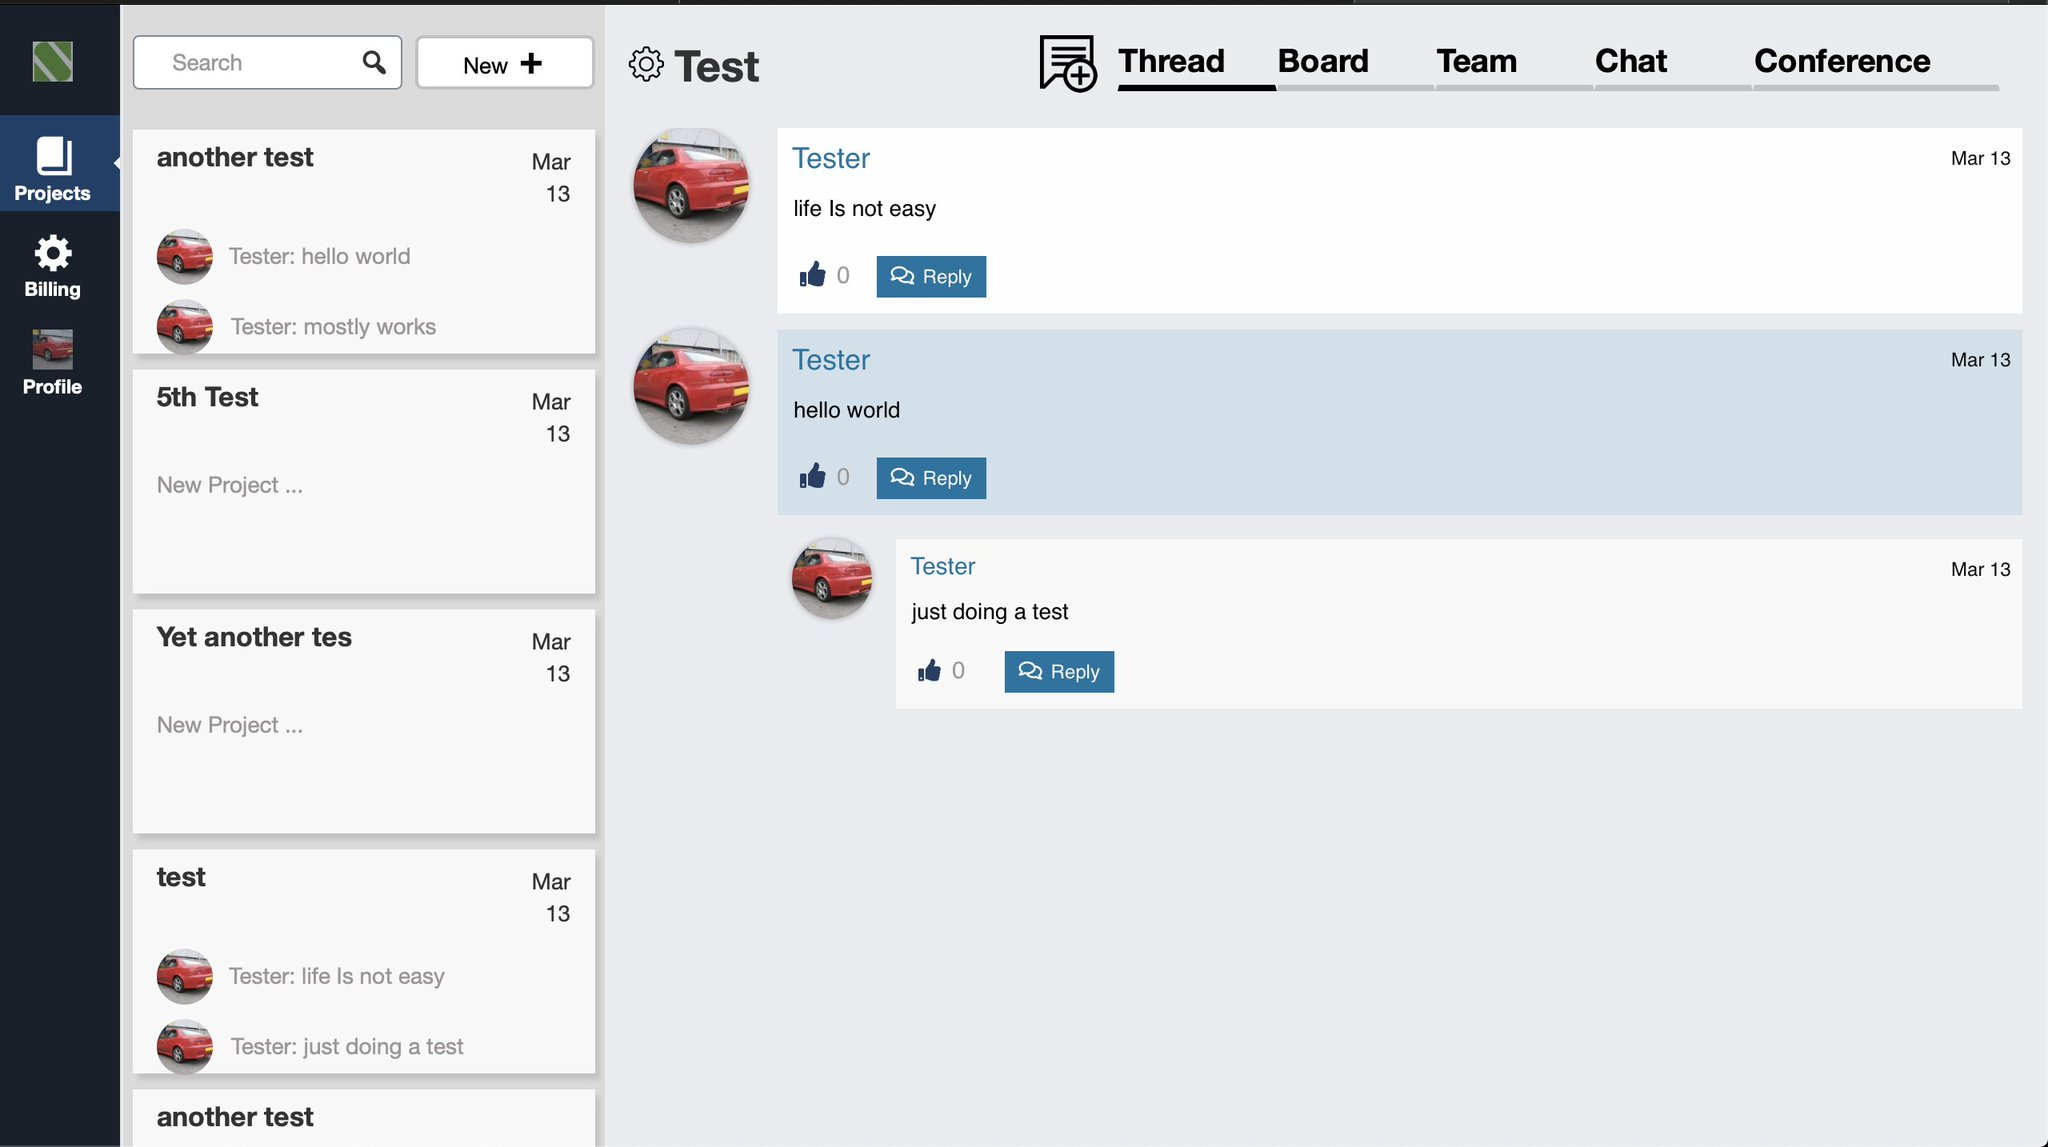2048x1147 pixels.
Task: Open project settings gear next to Test
Action: 646,65
